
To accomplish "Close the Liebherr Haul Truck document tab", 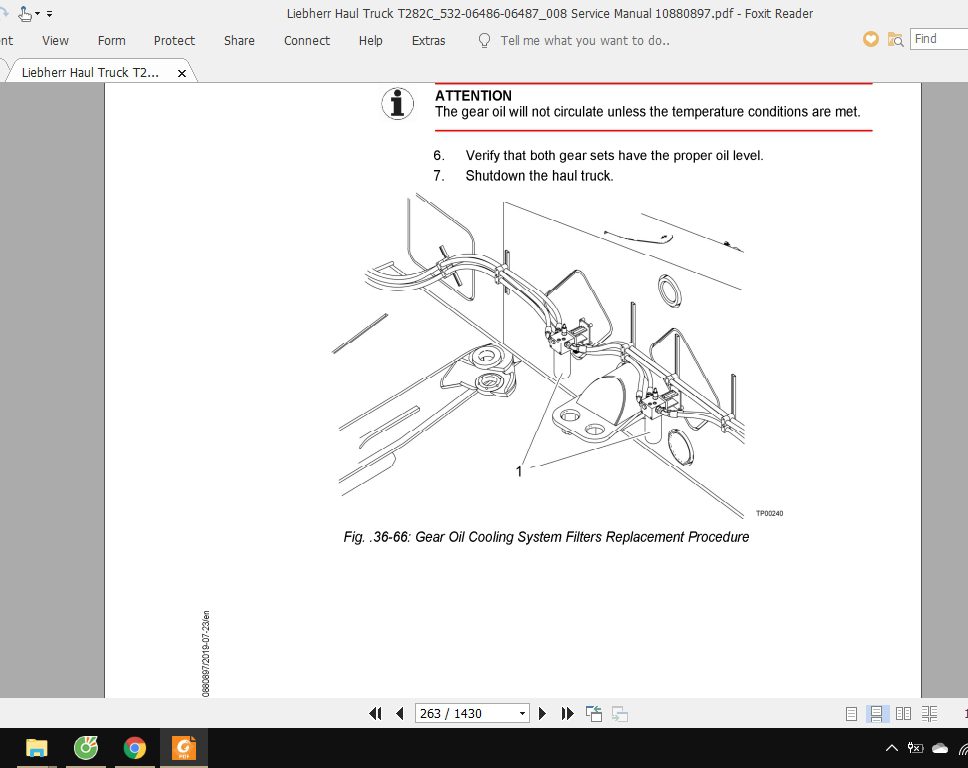I will coord(182,73).
